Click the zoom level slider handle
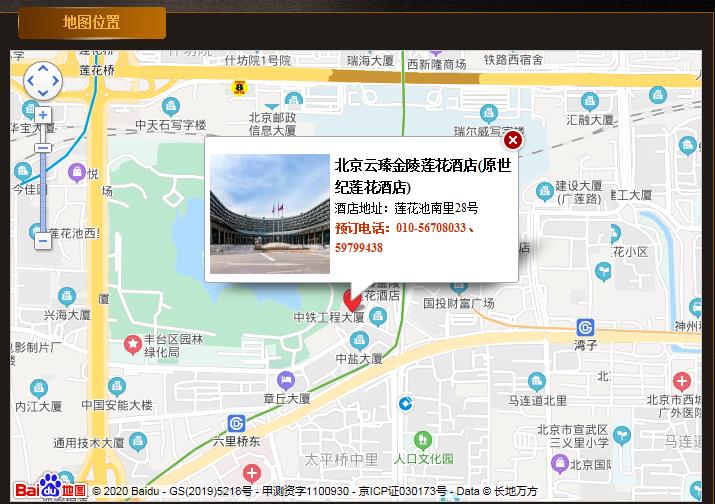 coord(43,148)
